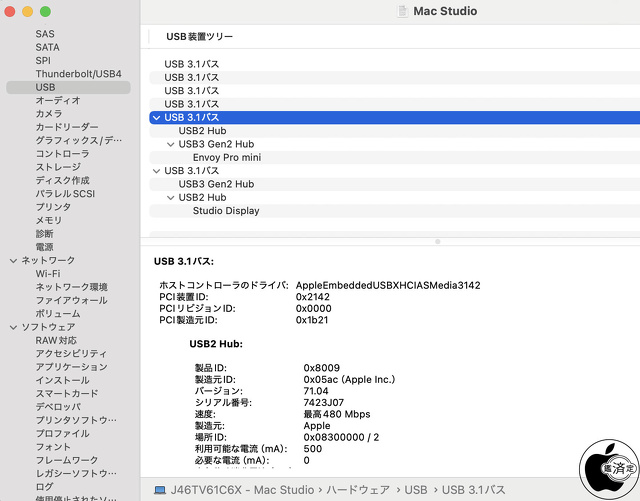Select ファイアウォール in the sidebar
This screenshot has width=640, height=501.
(71, 300)
